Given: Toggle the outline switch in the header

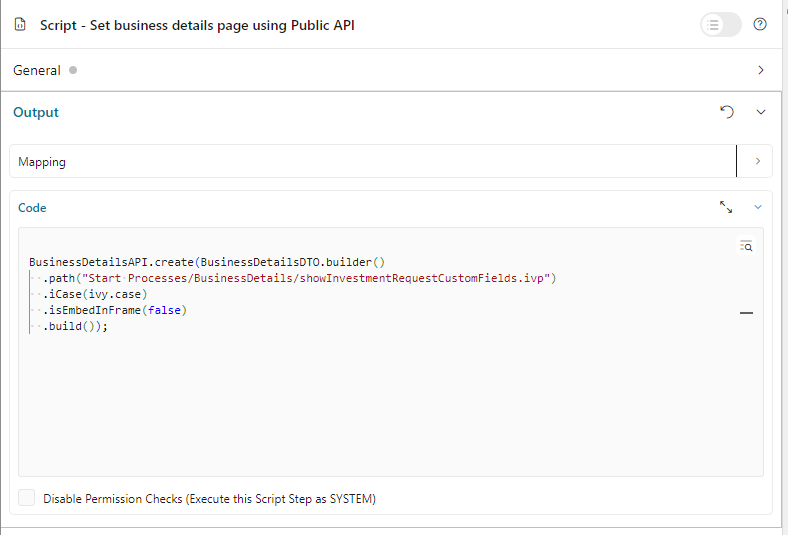Looking at the screenshot, I should point(720,25).
